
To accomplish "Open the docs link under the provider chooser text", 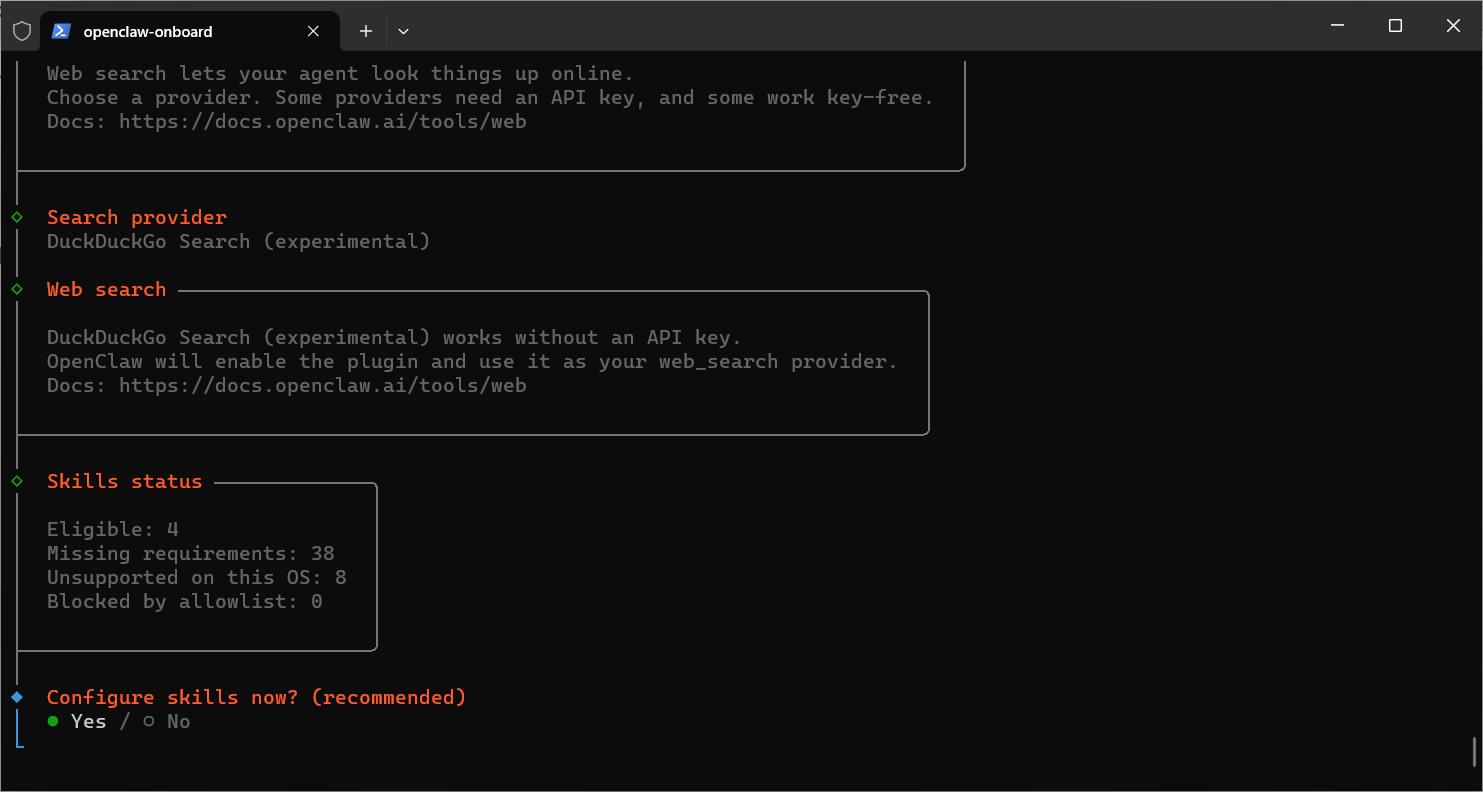I will pos(322,121).
